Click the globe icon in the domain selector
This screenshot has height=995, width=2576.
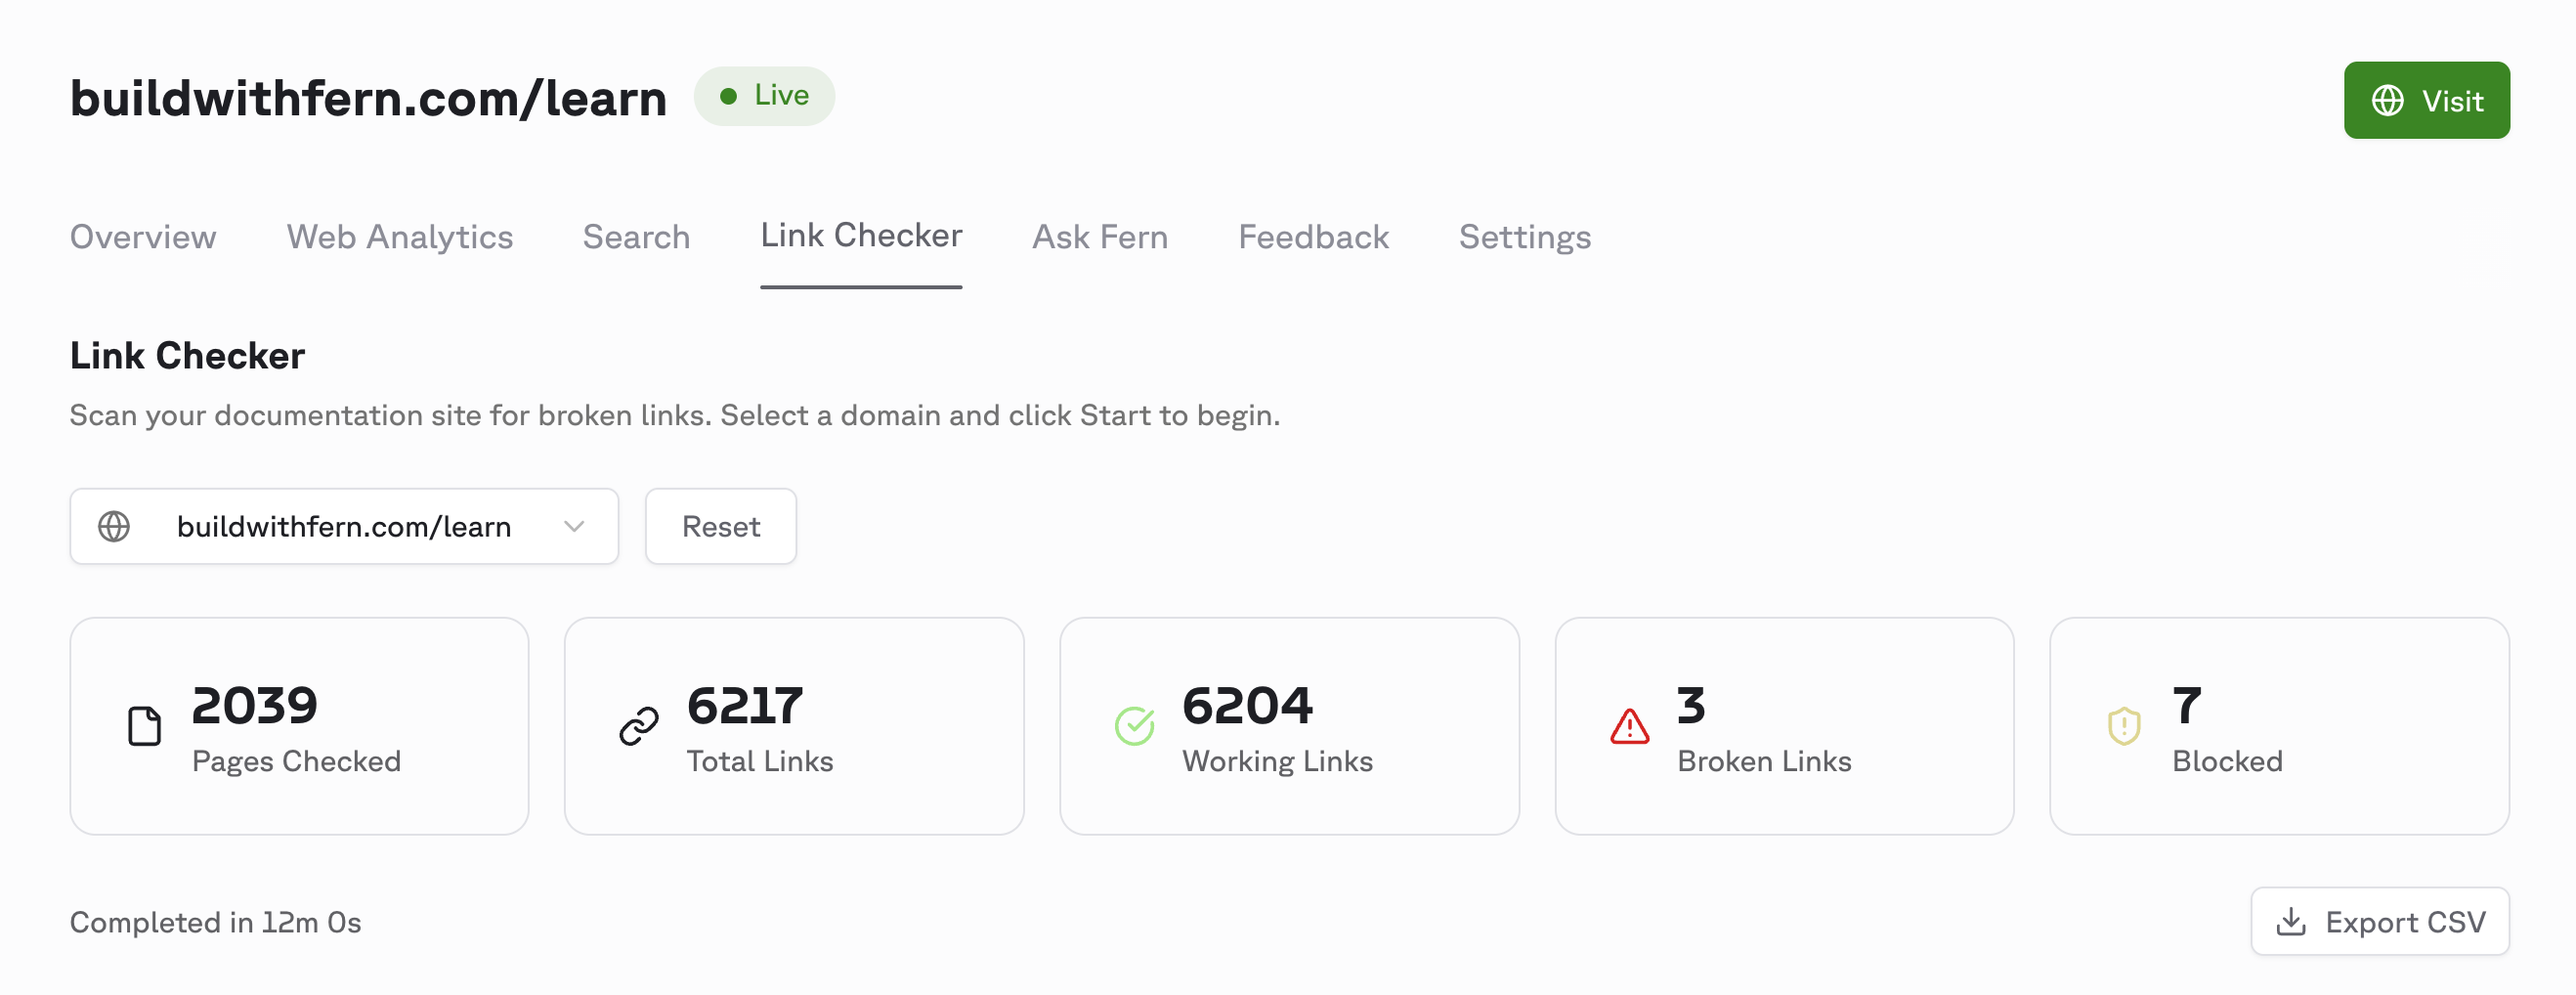coord(114,526)
